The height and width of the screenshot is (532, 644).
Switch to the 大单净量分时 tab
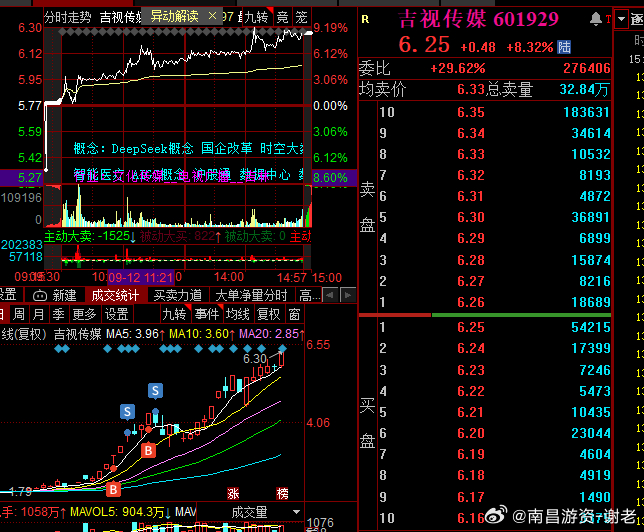(251, 295)
